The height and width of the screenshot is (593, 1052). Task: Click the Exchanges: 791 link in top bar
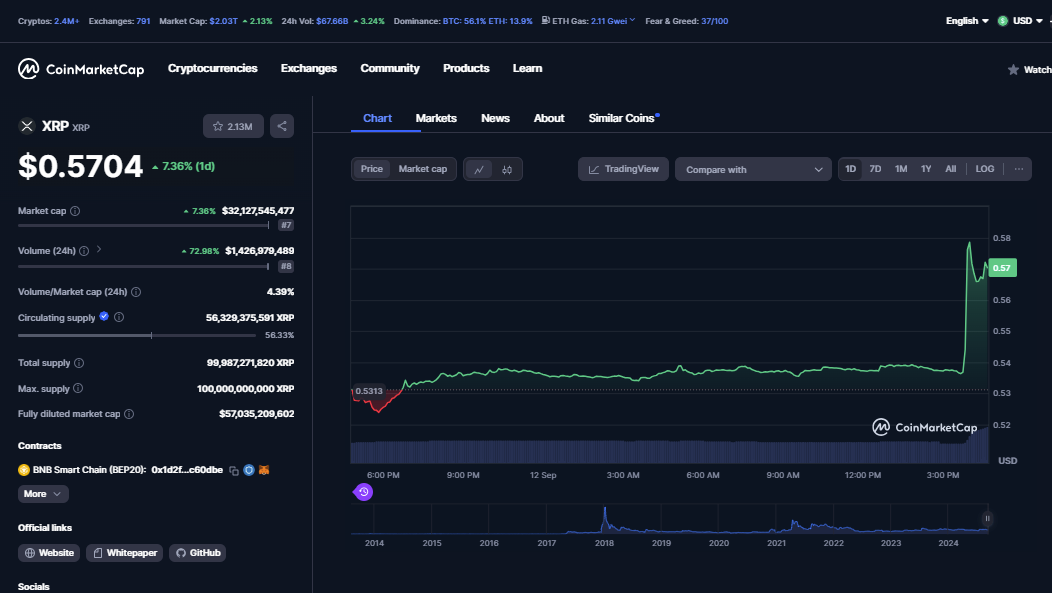119,21
